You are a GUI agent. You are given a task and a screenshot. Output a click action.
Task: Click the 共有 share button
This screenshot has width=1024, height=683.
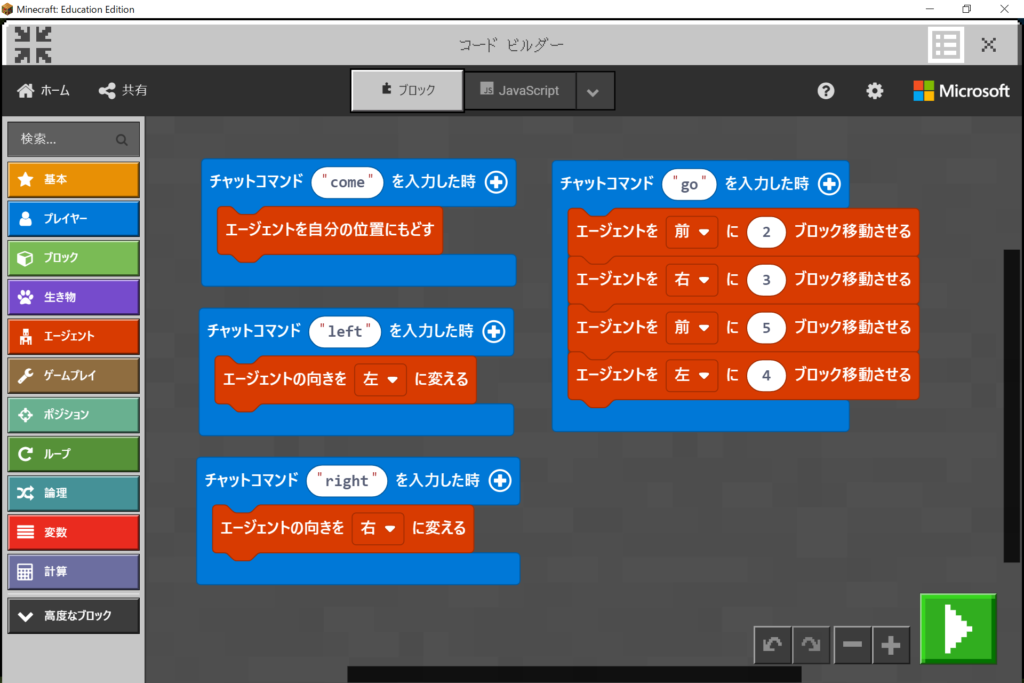[123, 91]
